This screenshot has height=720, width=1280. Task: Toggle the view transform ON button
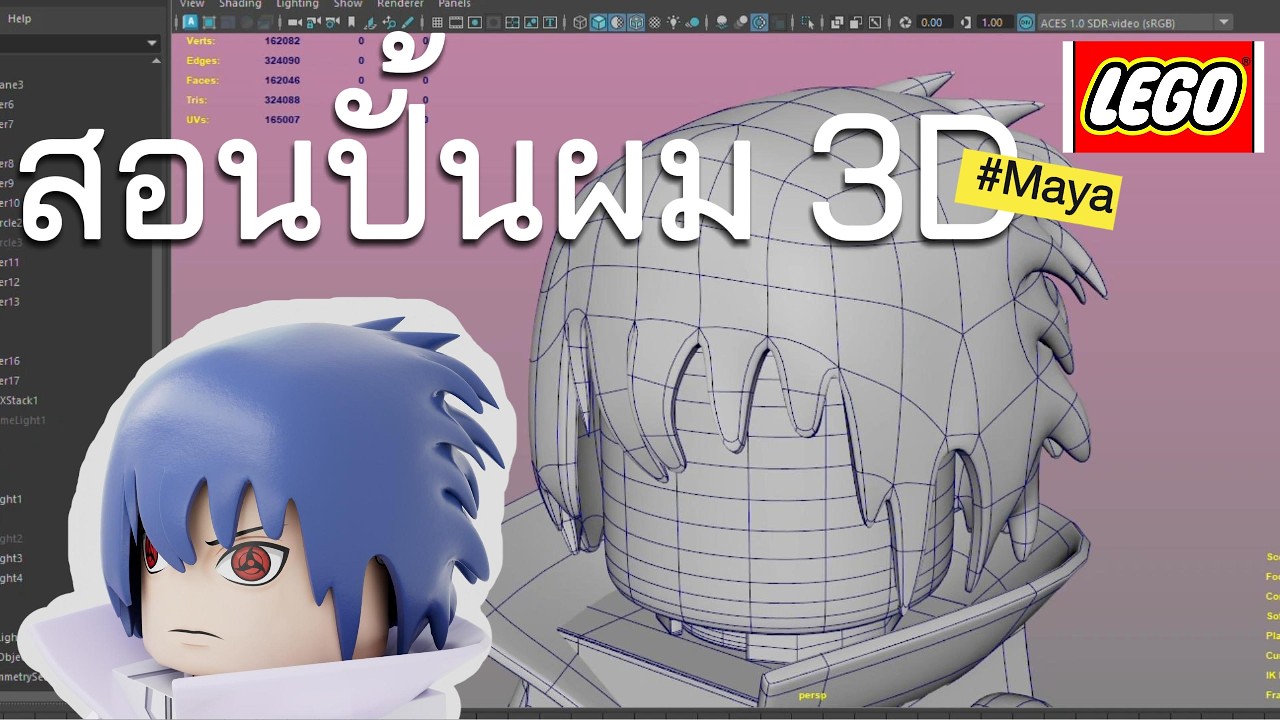pyautogui.click(x=1026, y=22)
